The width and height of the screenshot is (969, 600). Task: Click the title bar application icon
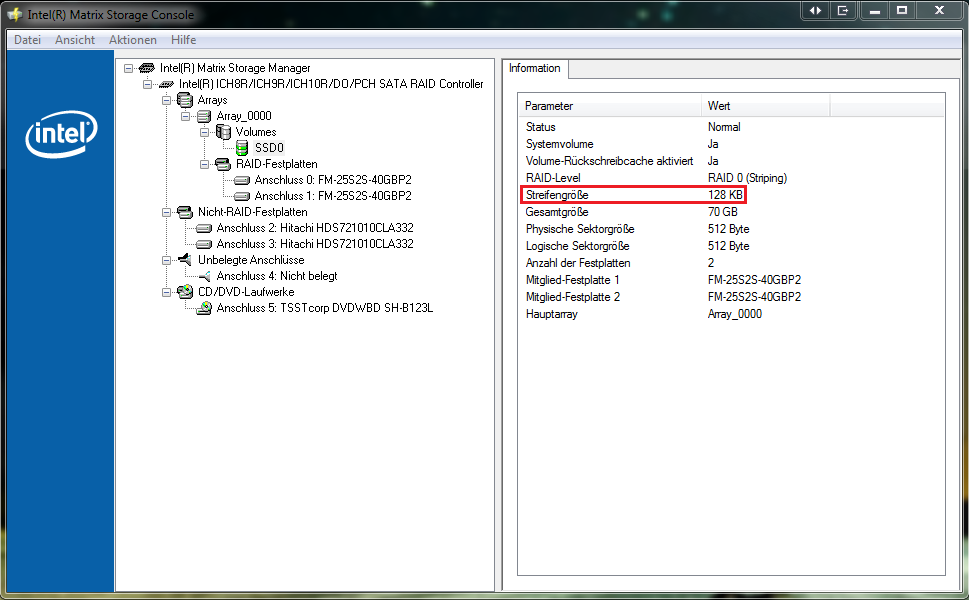coord(15,14)
